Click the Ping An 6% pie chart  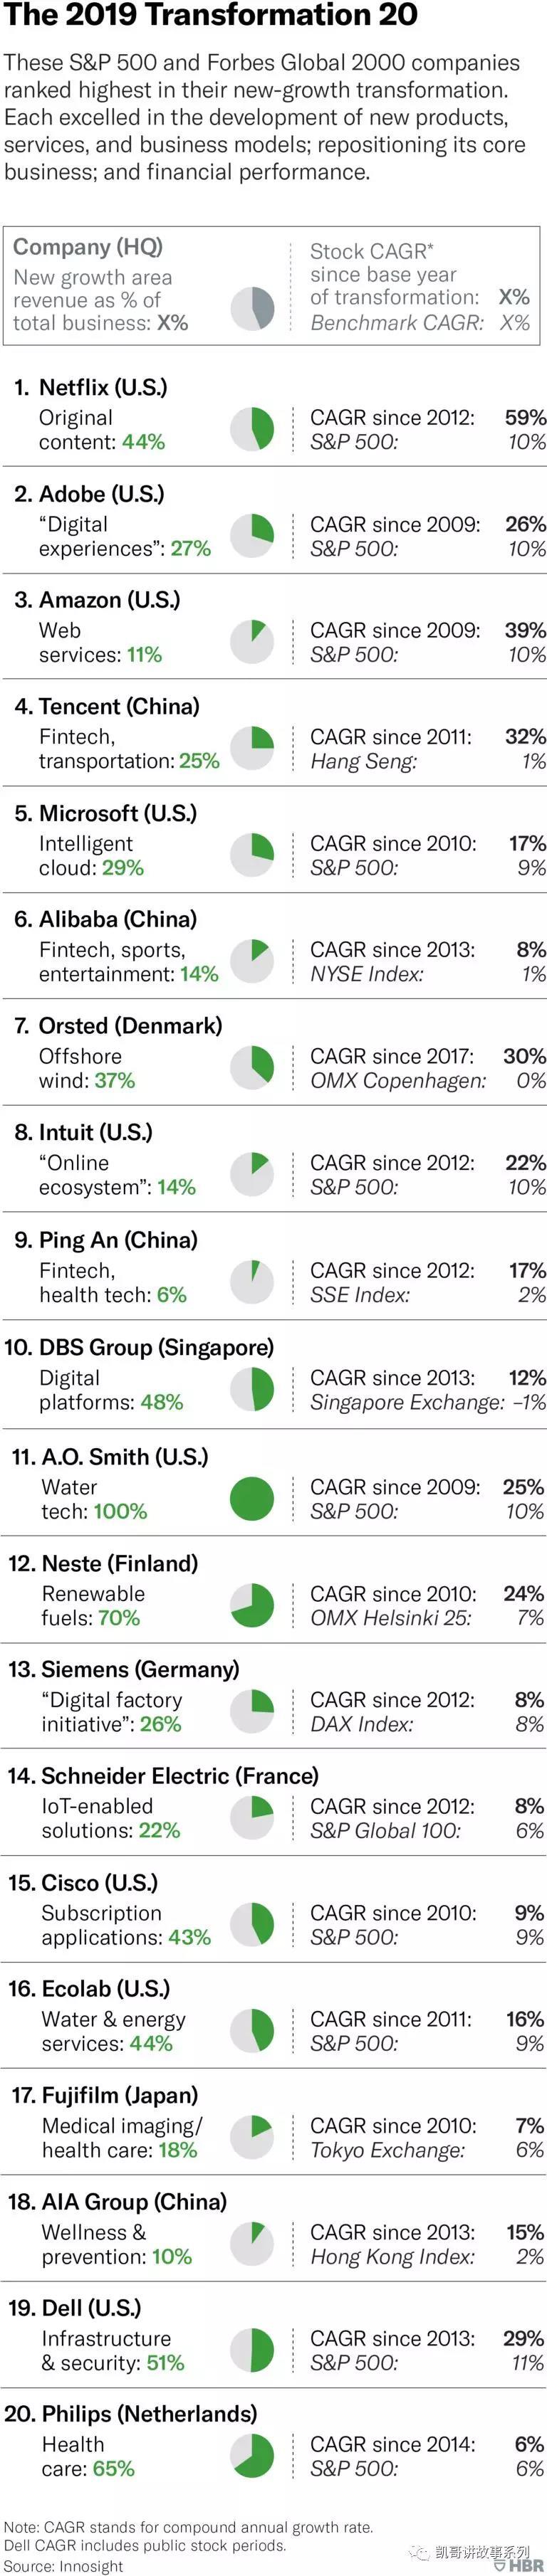click(x=252, y=1282)
